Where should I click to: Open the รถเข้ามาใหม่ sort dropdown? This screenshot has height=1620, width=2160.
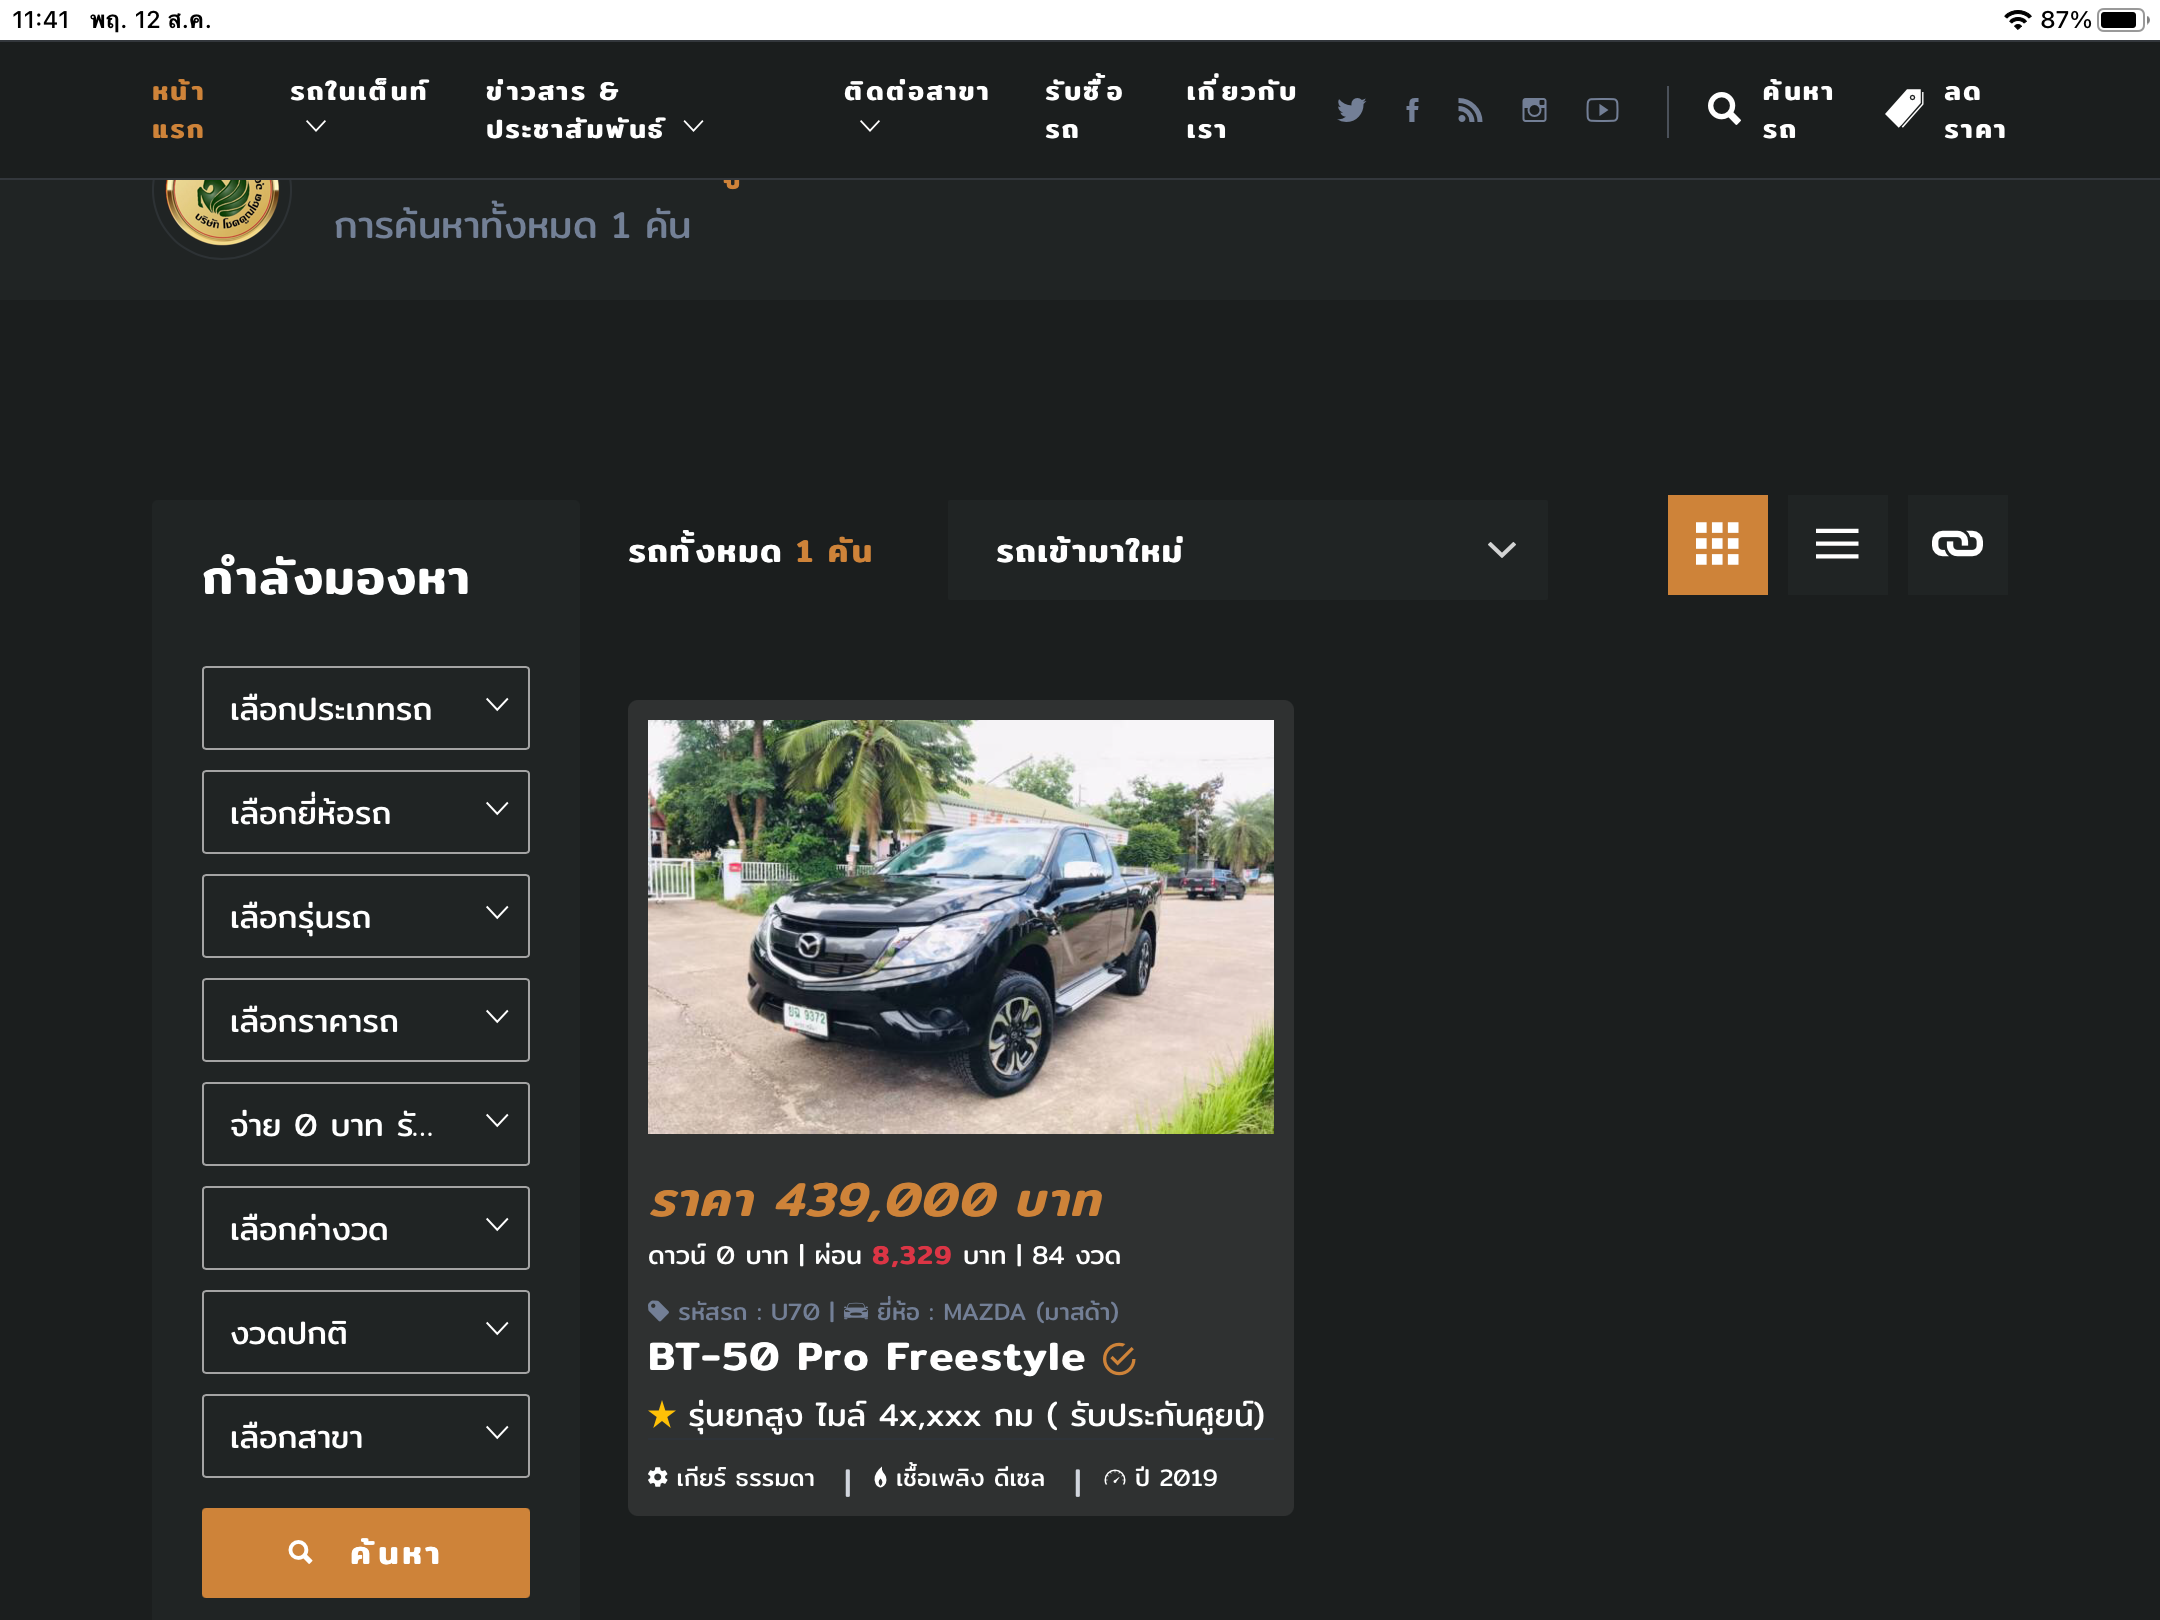point(1247,550)
